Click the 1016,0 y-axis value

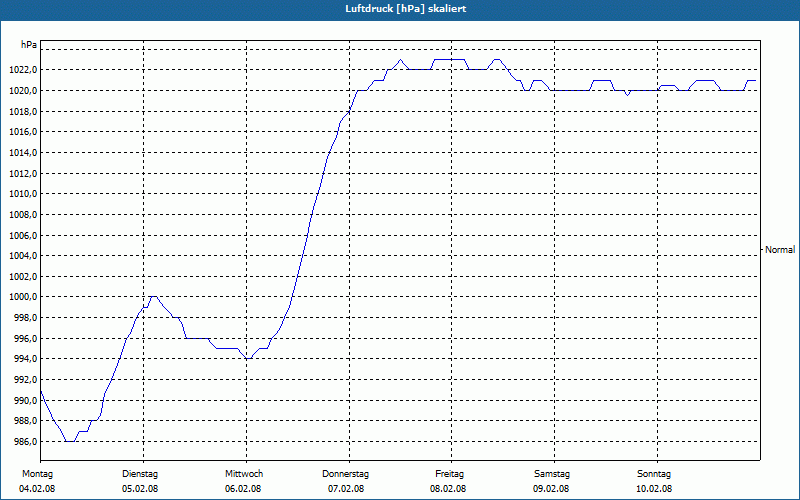click(x=23, y=132)
